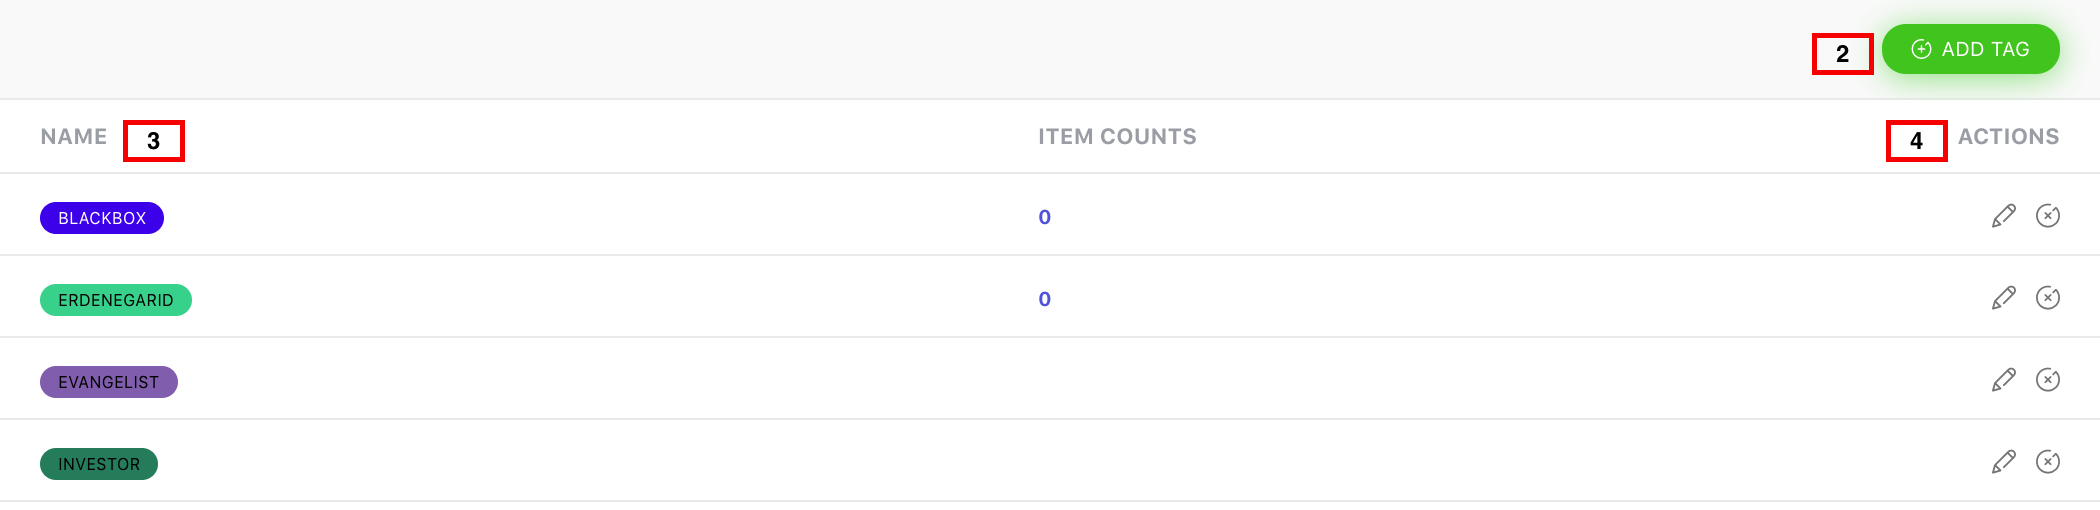Screen dimensions: 2100x510
Task: Click the annotation marker numbered 3
Action: tap(154, 141)
